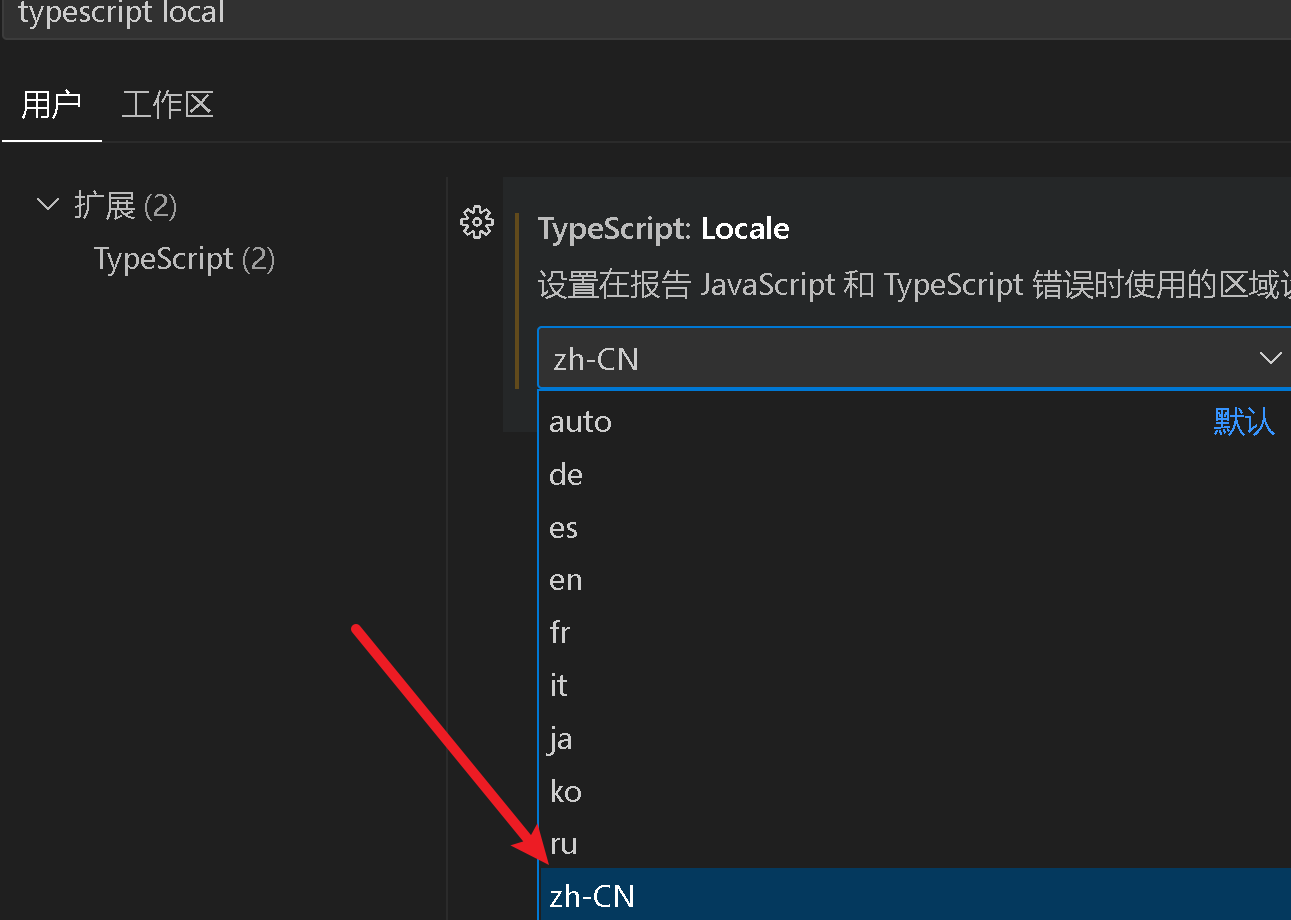1291x920 pixels.
Task: Switch to the 工作区 settings tab
Action: pyautogui.click(x=168, y=104)
